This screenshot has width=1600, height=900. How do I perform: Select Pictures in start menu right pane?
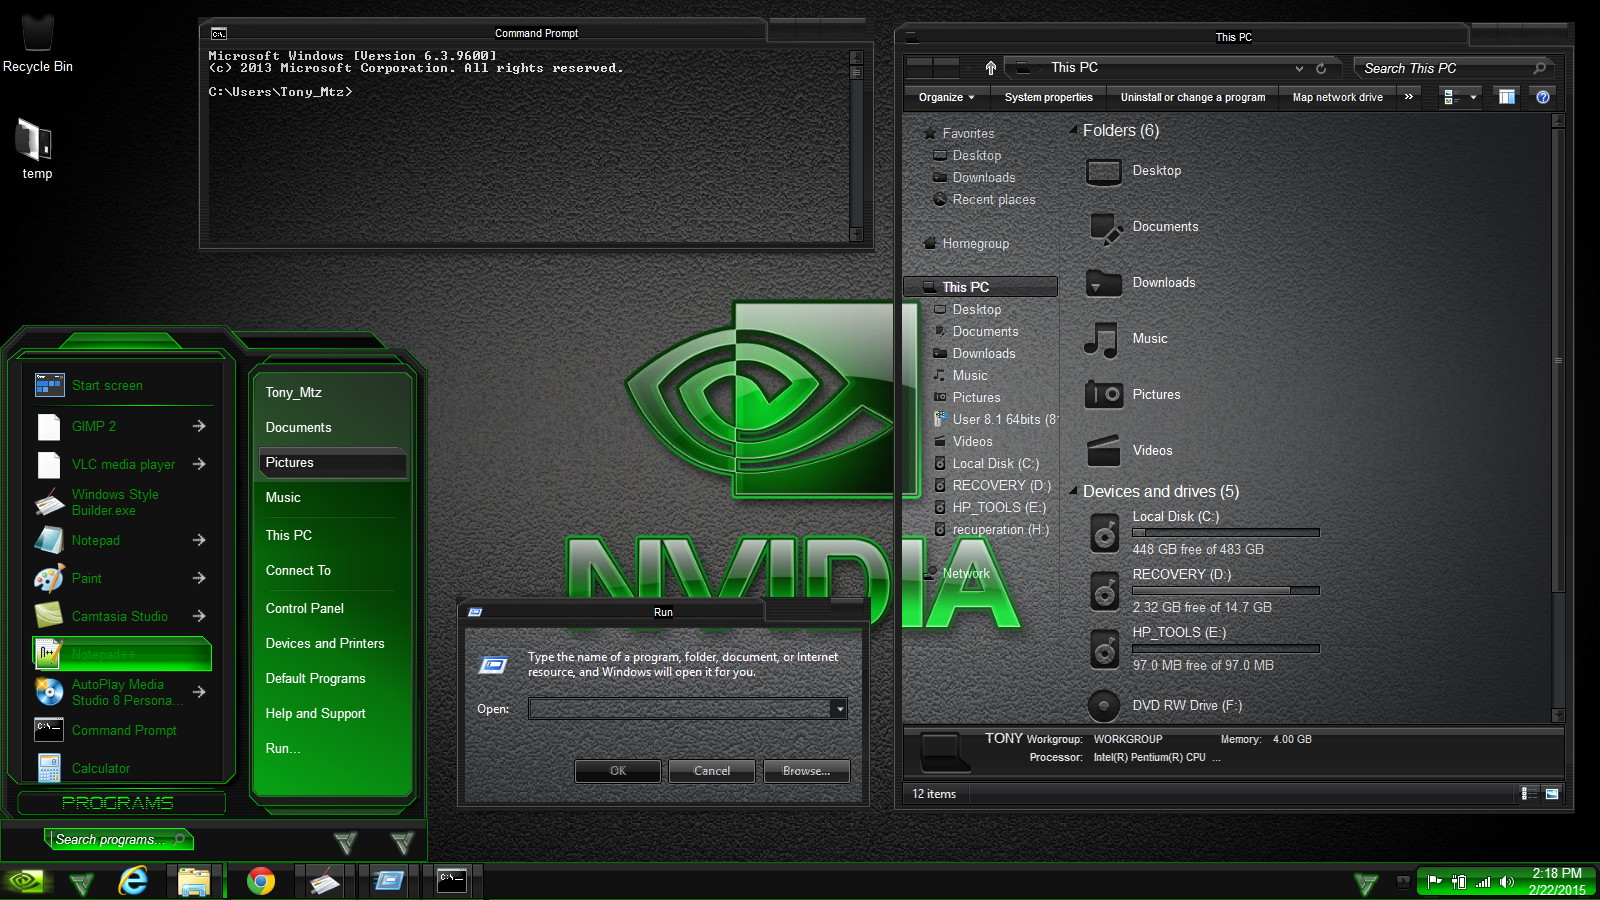333,463
